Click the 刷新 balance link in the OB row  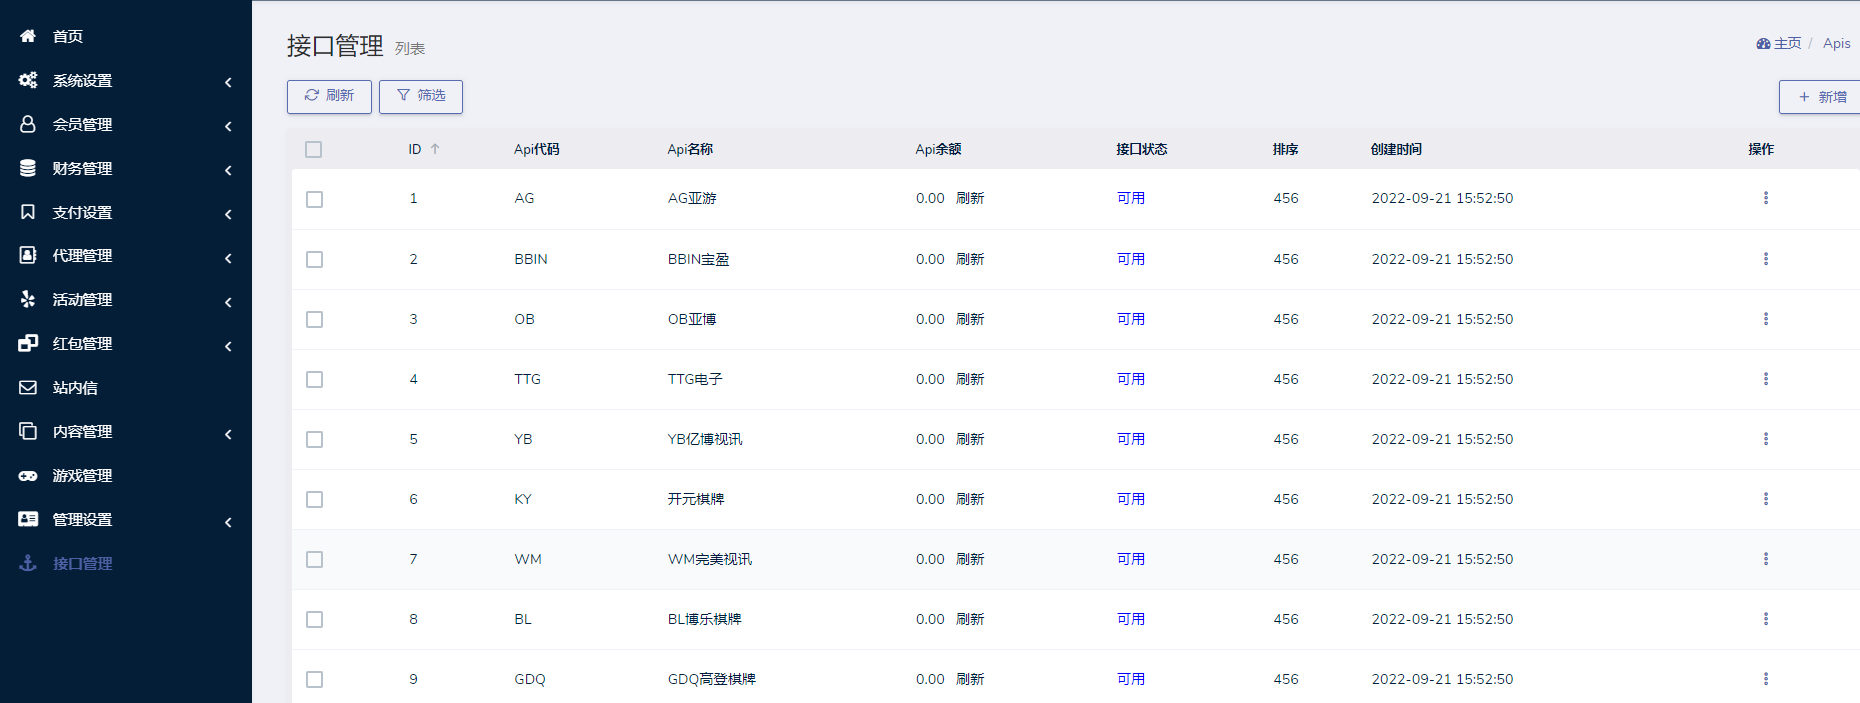coord(970,319)
